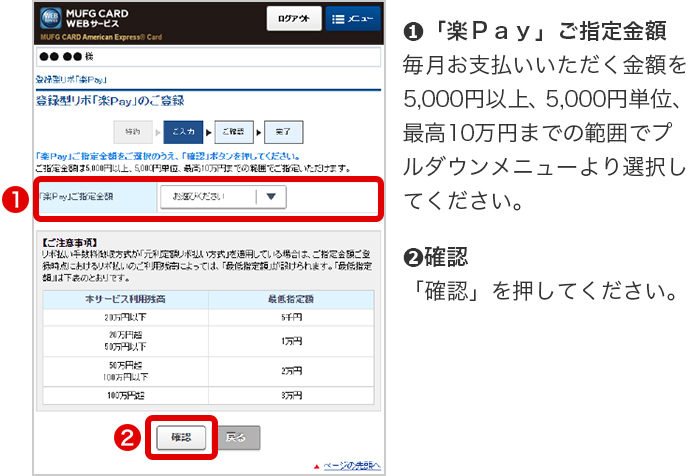Click the red number 1 callout marker
This screenshot has width=690, height=476.
(x=13, y=198)
